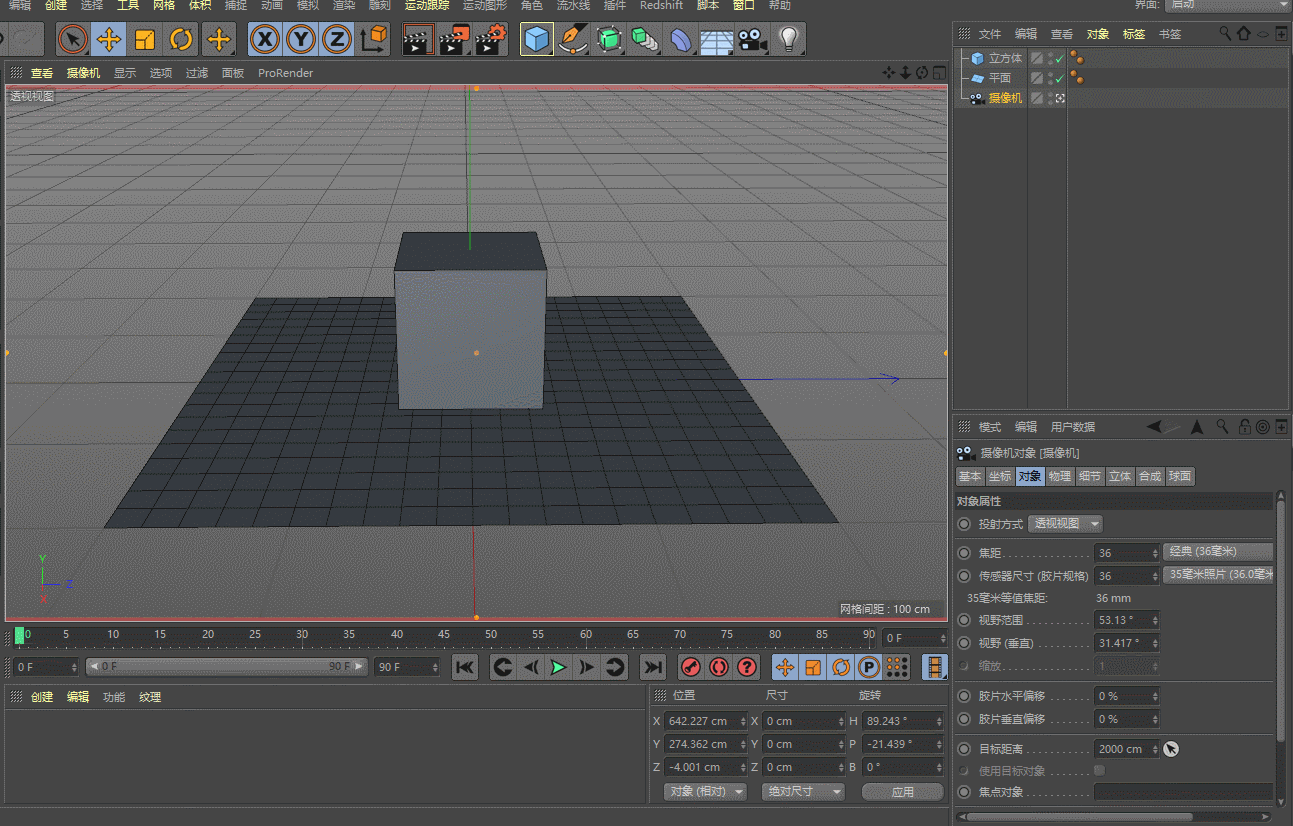Switch to the 物理 tab in camera attributes
This screenshot has width=1293, height=826.
pyautogui.click(x=1060, y=477)
